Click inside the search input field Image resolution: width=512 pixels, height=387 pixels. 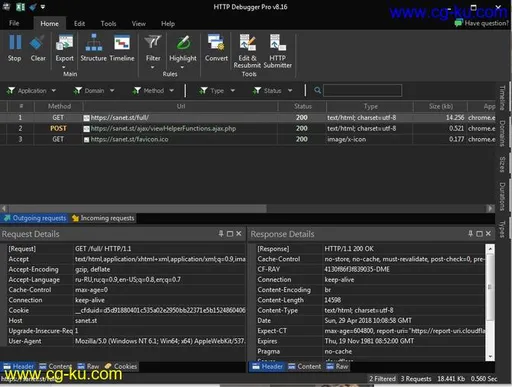pyautogui.click(x=362, y=90)
